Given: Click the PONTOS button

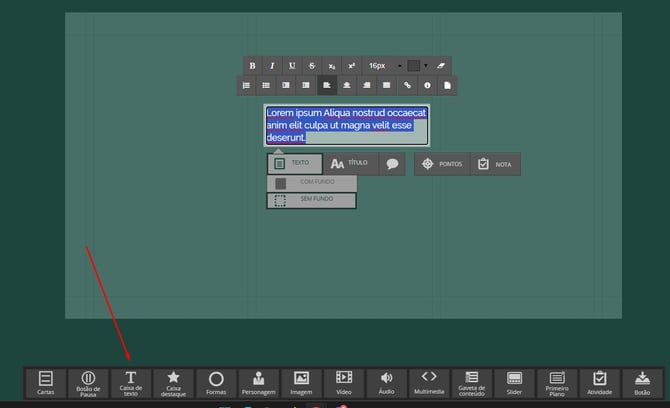Looking at the screenshot, I should [x=441, y=164].
